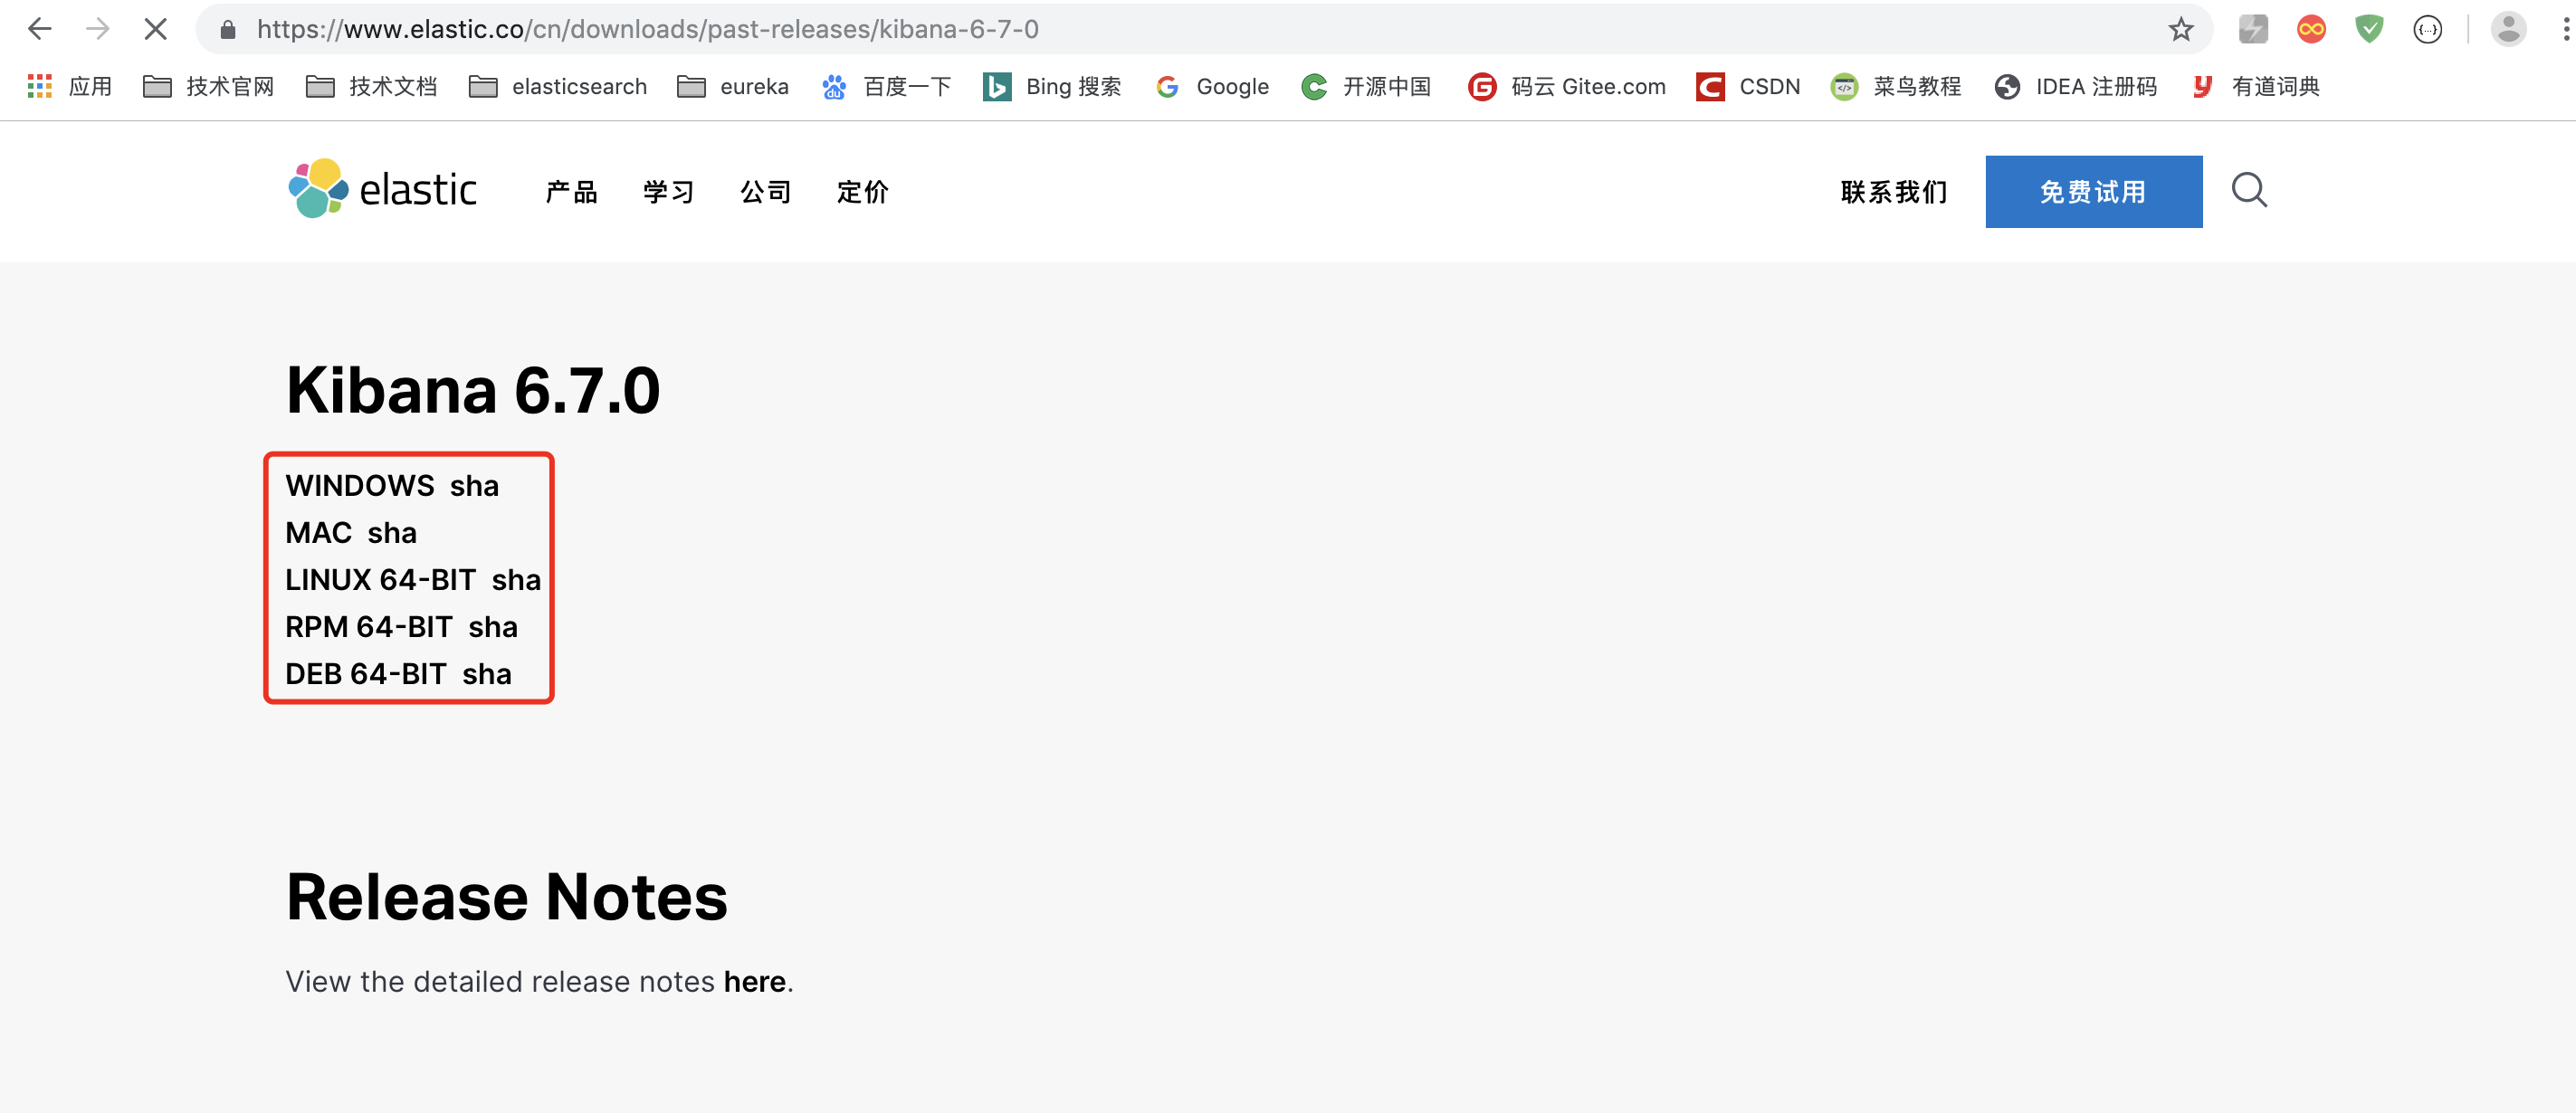
Task: Bookmark this page with the star icon
Action: pyautogui.click(x=2180, y=29)
